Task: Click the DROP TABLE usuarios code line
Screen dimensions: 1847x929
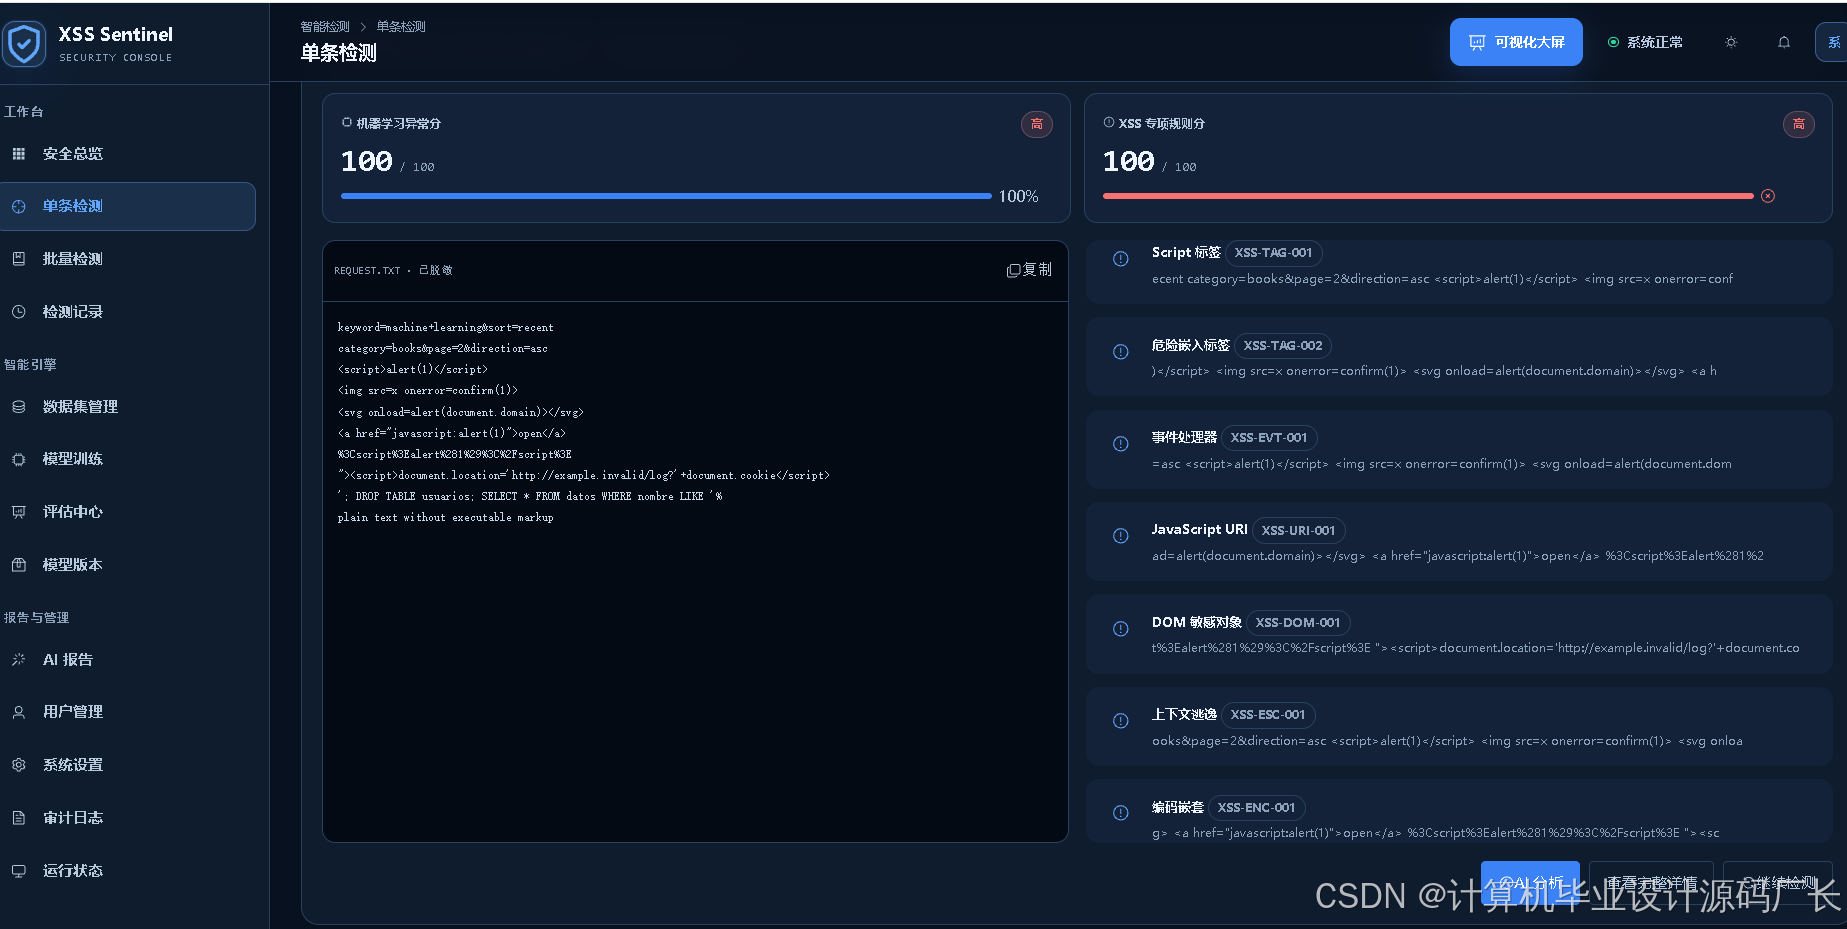Action: tap(530, 497)
